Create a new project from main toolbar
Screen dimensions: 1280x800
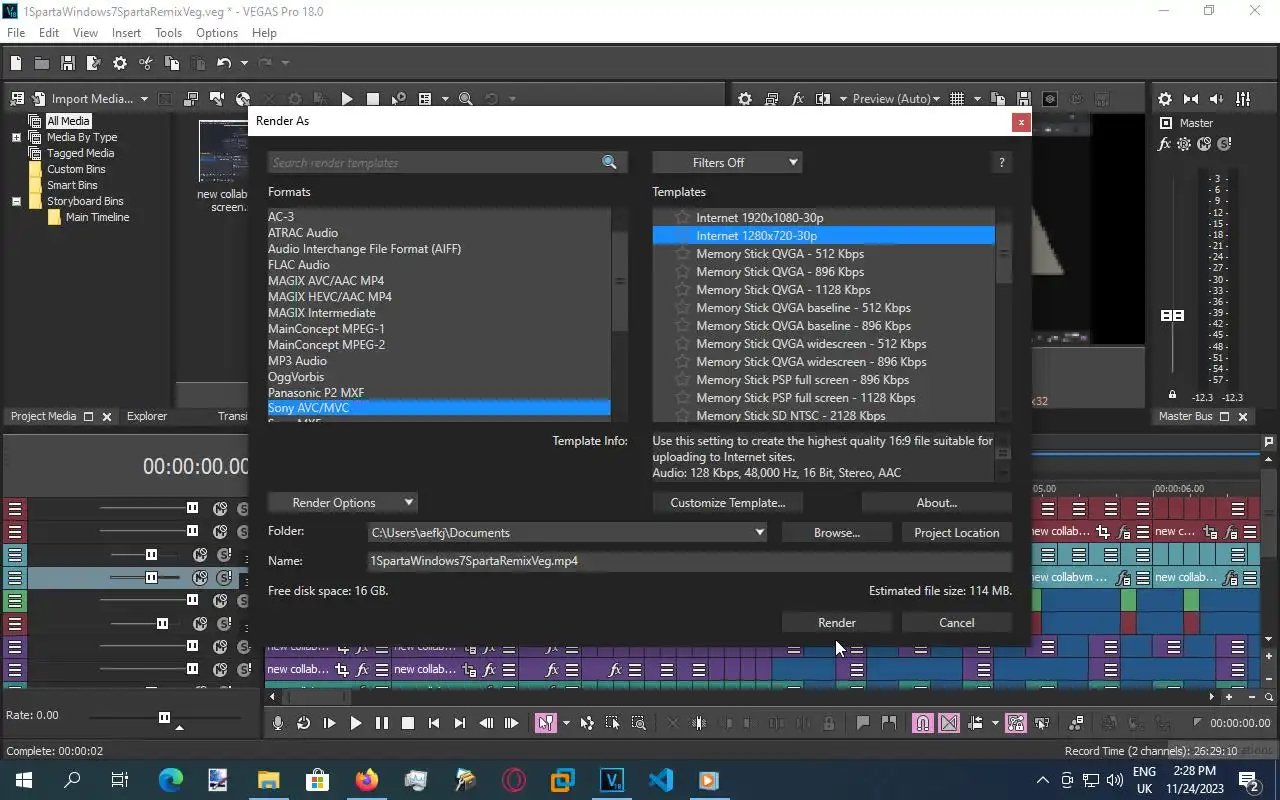click(x=16, y=63)
